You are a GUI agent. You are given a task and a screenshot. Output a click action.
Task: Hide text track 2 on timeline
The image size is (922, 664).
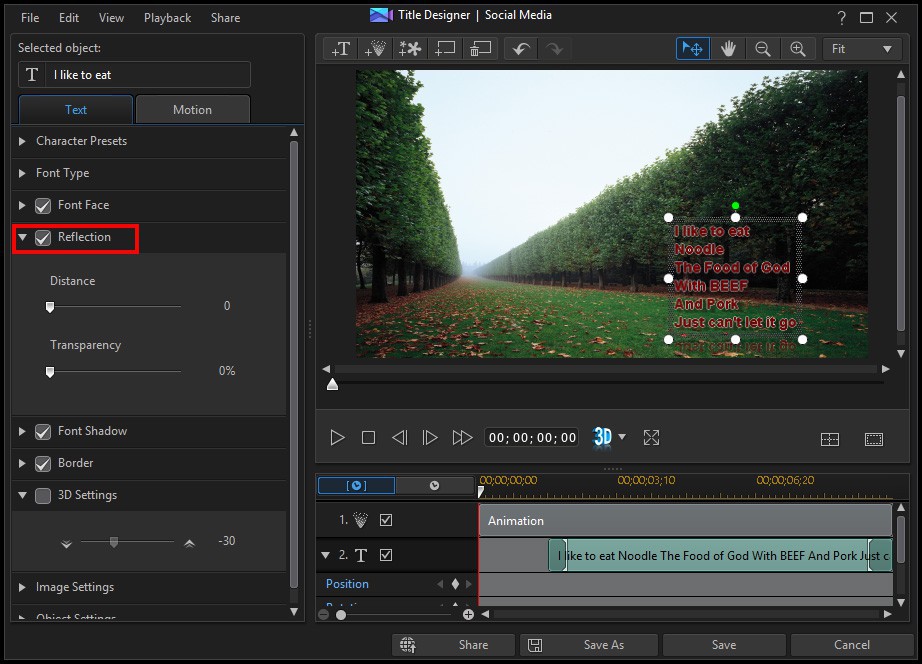coord(386,555)
